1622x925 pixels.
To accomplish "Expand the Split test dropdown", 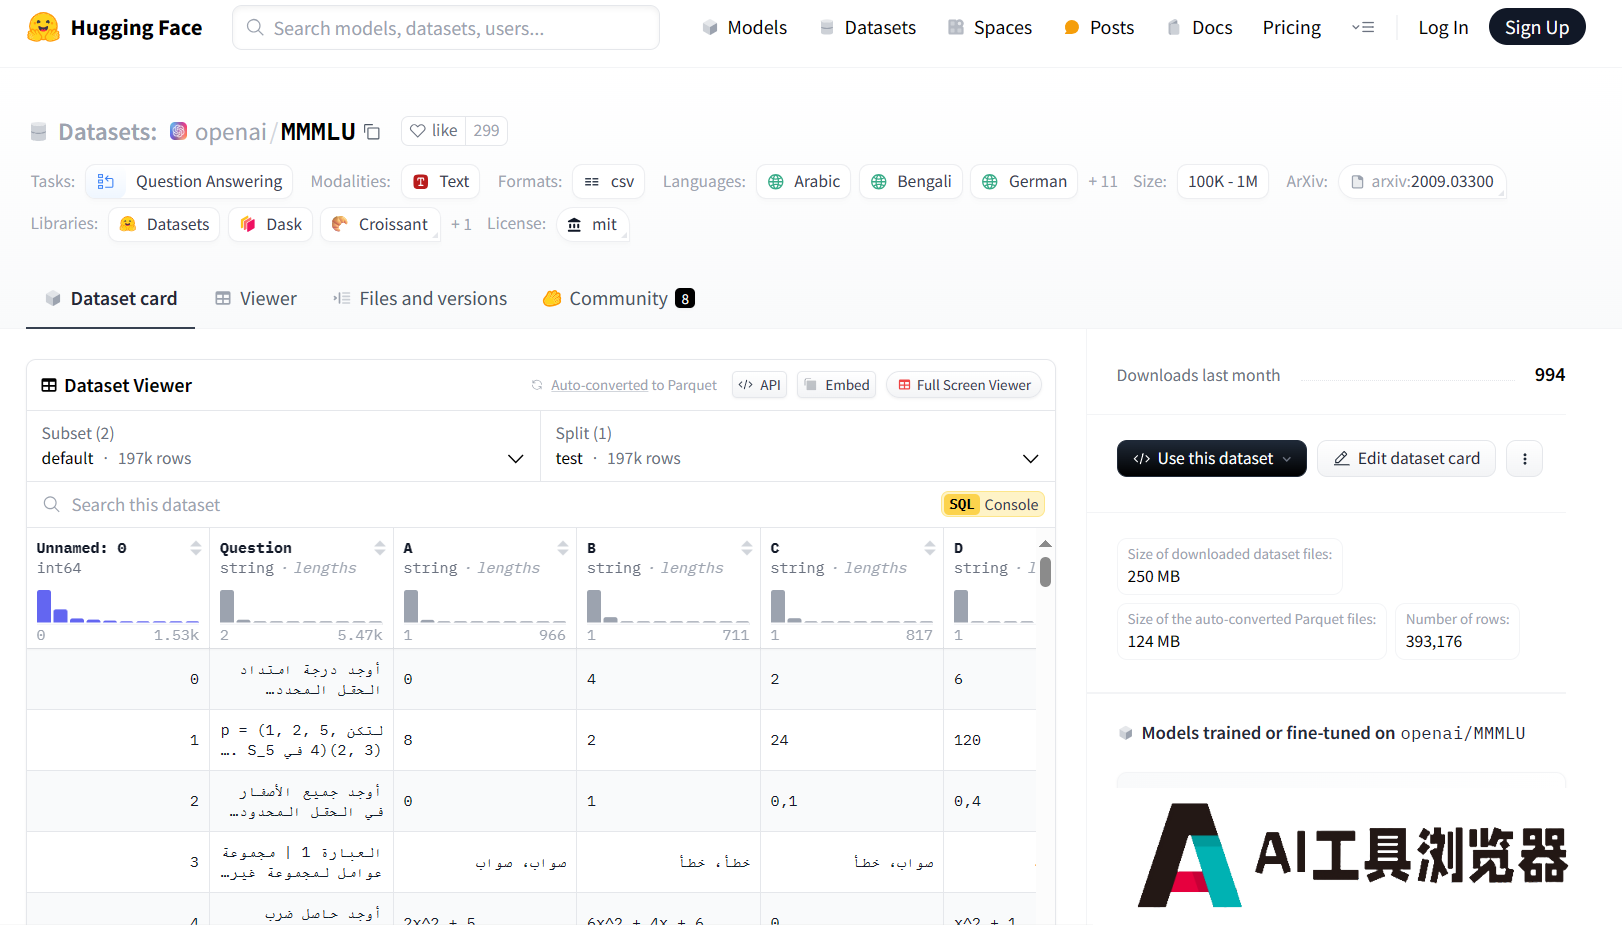I will coord(798,446).
